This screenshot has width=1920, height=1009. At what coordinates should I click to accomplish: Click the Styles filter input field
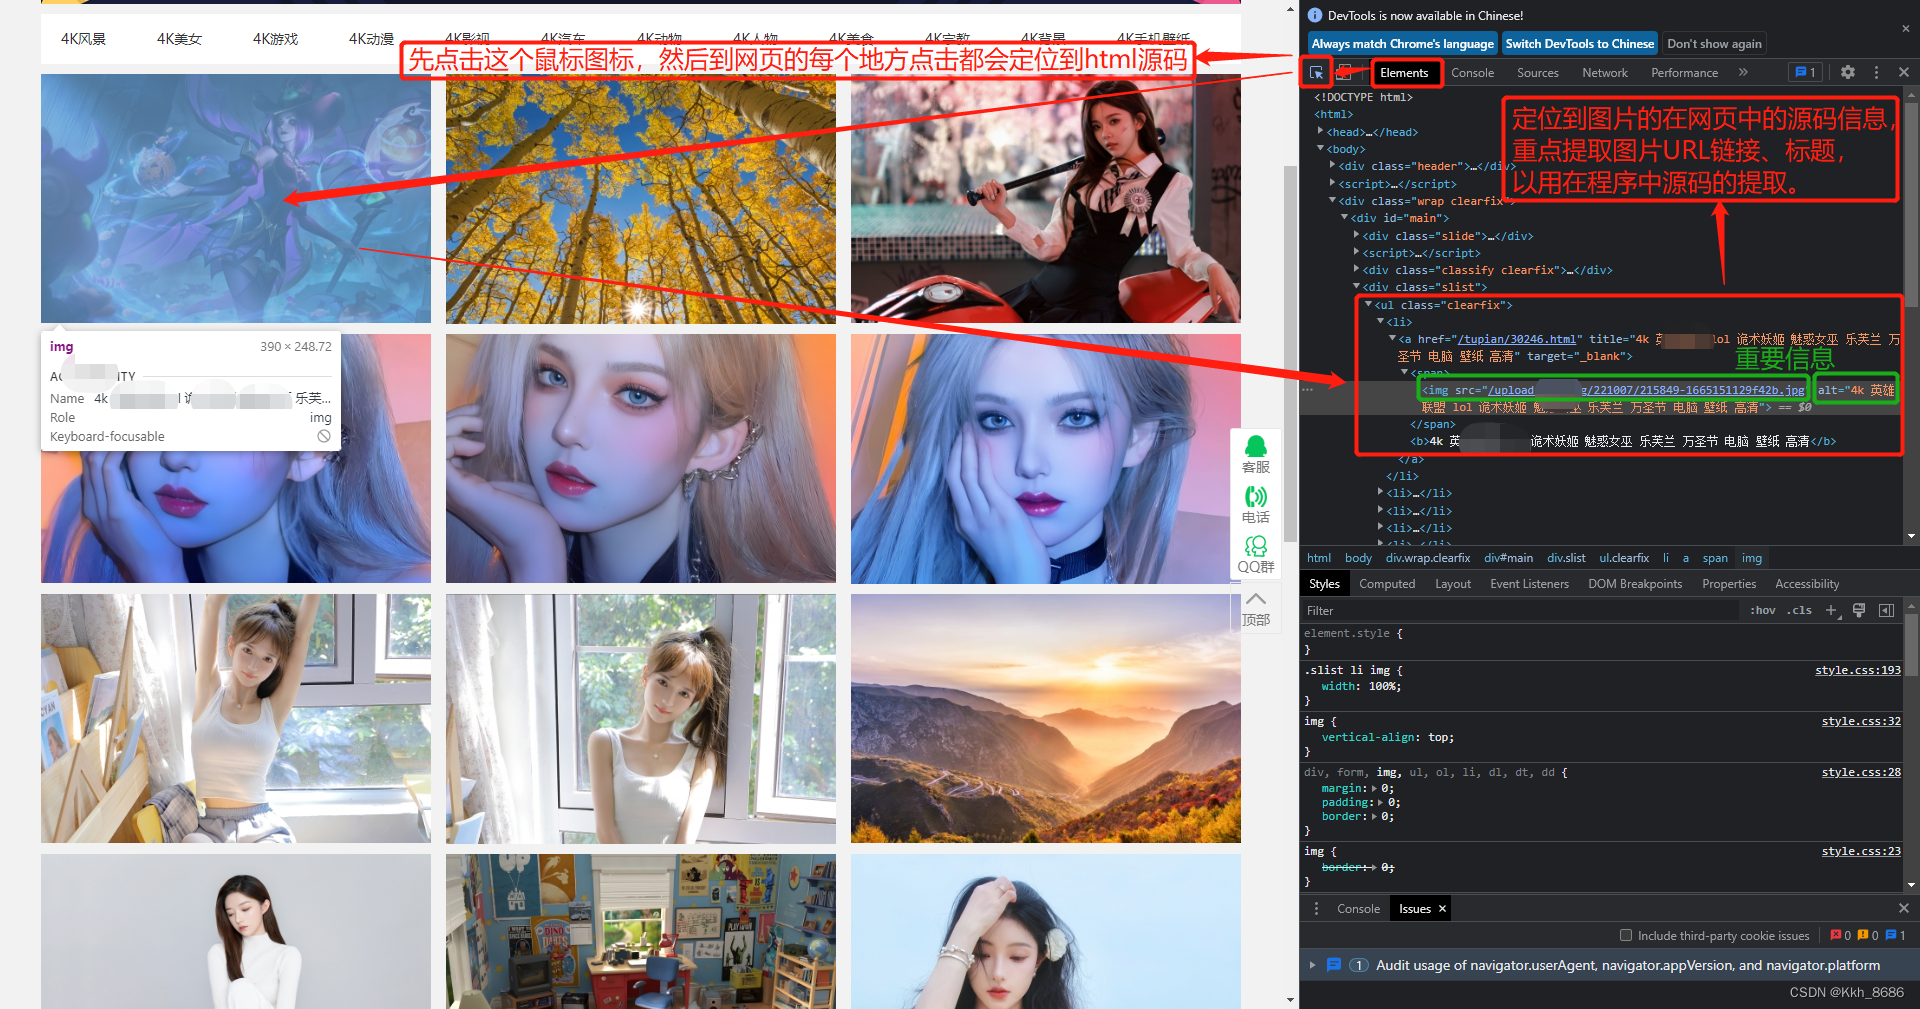(1520, 610)
